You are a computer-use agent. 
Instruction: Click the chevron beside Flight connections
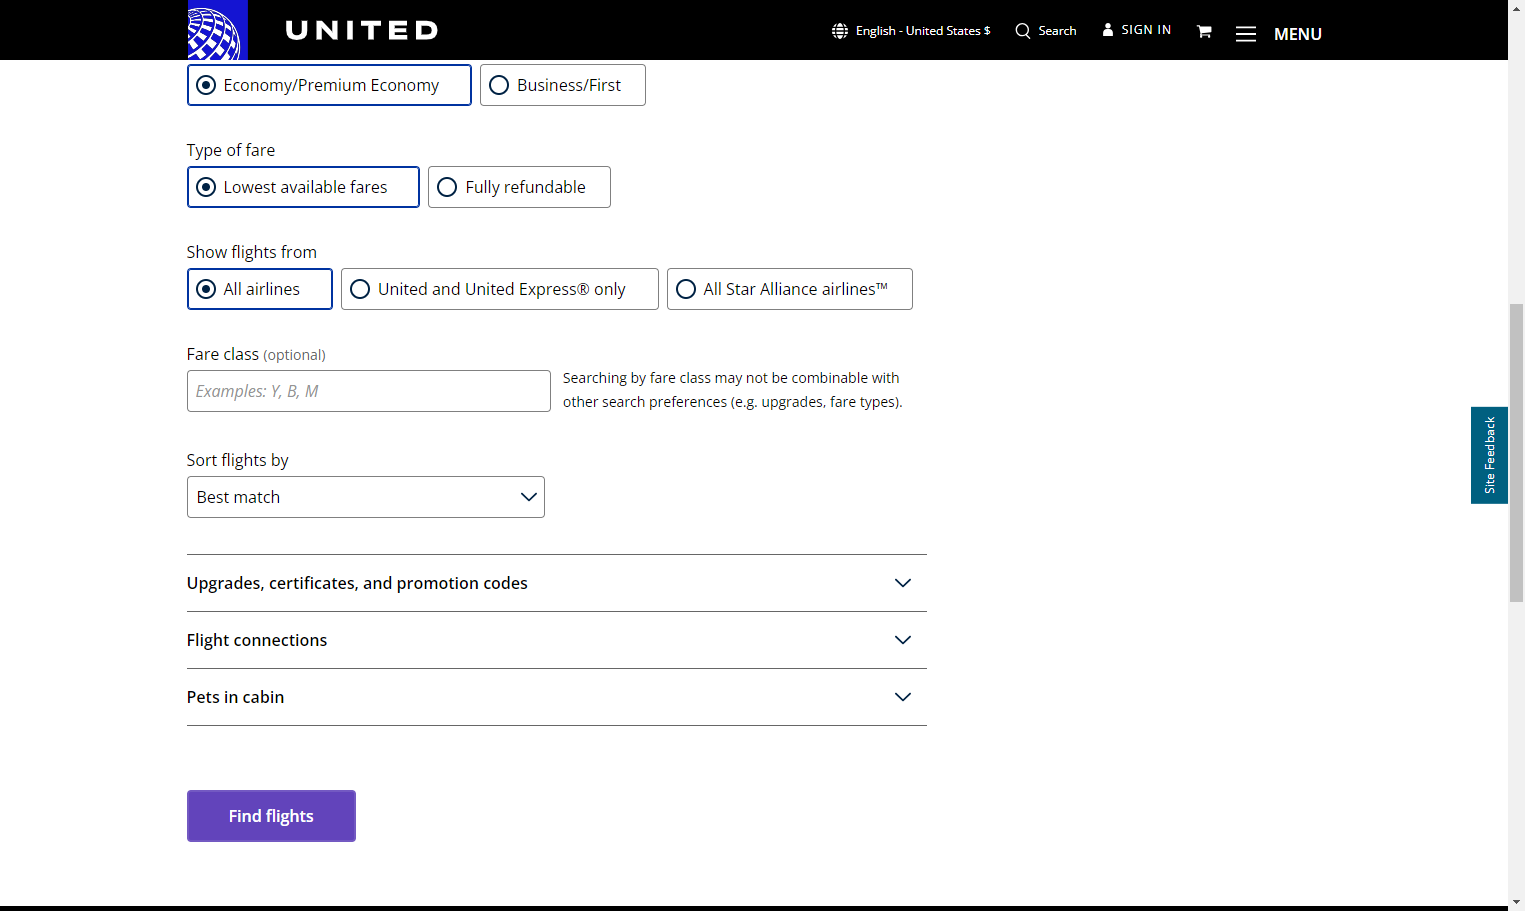(x=903, y=640)
